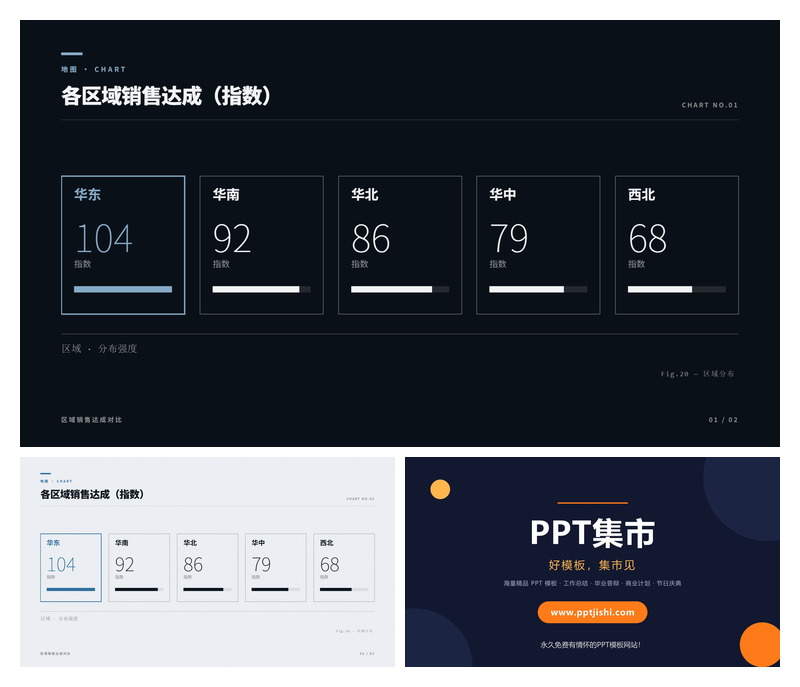
Task: Select the dark slide title 各区域销售达成（指数）
Action: pos(166,96)
